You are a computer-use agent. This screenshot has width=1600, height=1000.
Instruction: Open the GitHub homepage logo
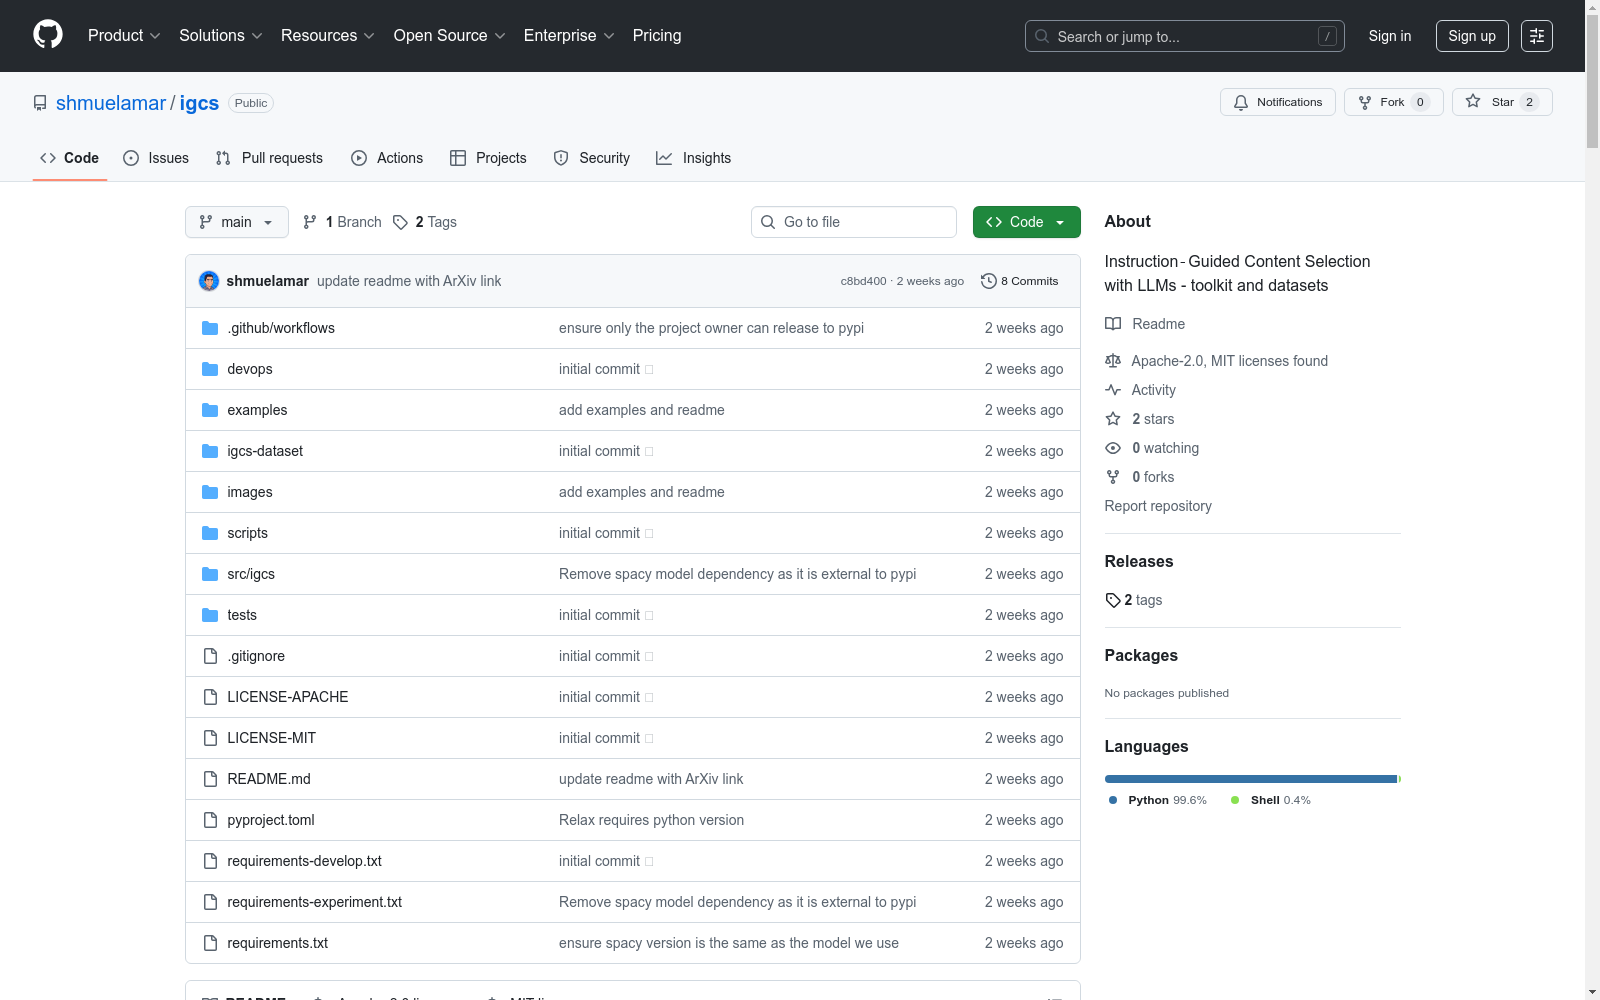click(x=48, y=35)
